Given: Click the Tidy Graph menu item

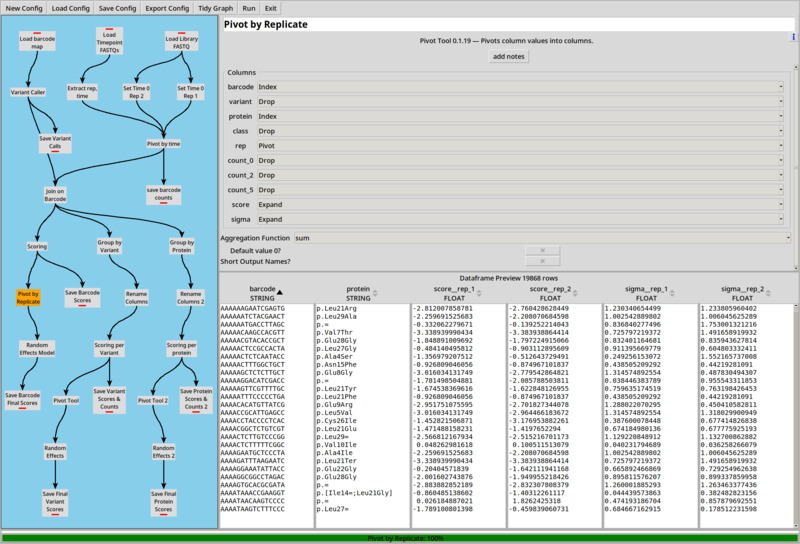Looking at the screenshot, I should [x=215, y=8].
